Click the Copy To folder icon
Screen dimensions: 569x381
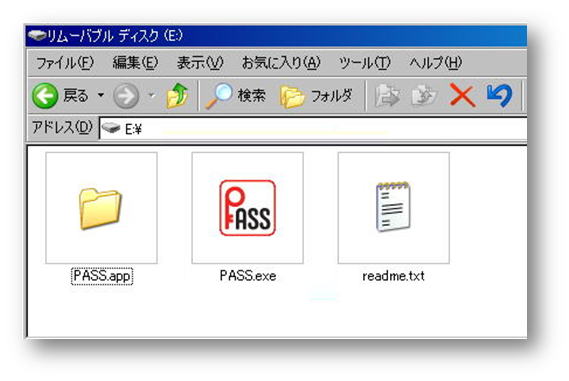[x=424, y=96]
